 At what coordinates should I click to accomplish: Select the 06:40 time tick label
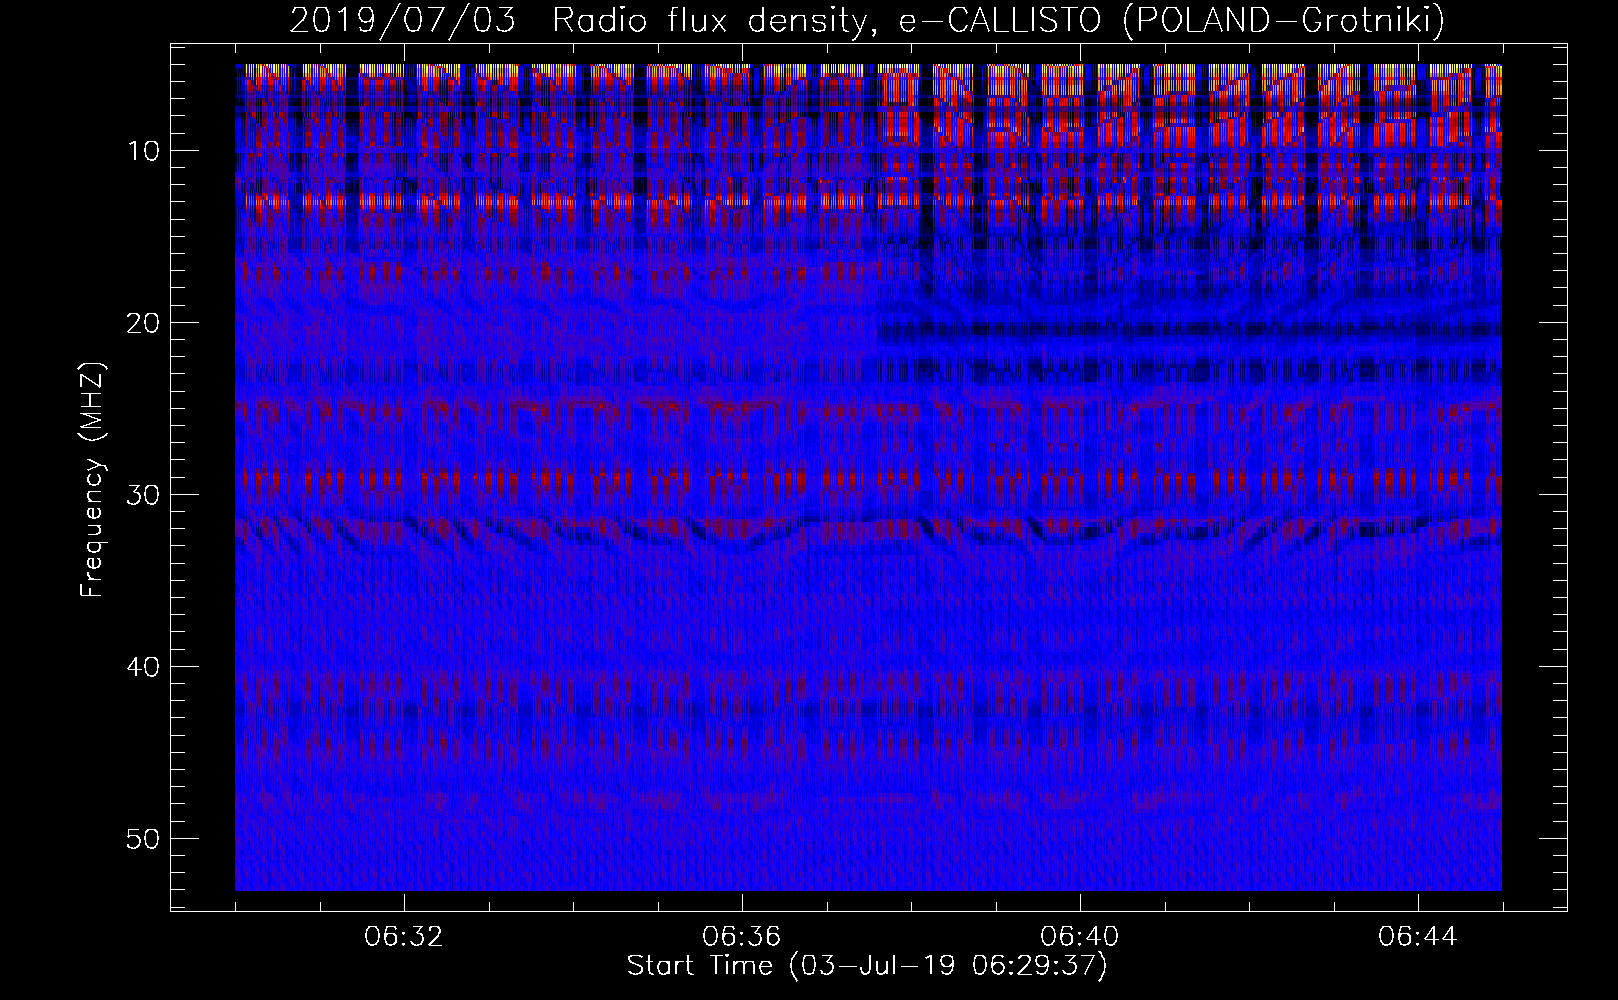(x=1080, y=937)
